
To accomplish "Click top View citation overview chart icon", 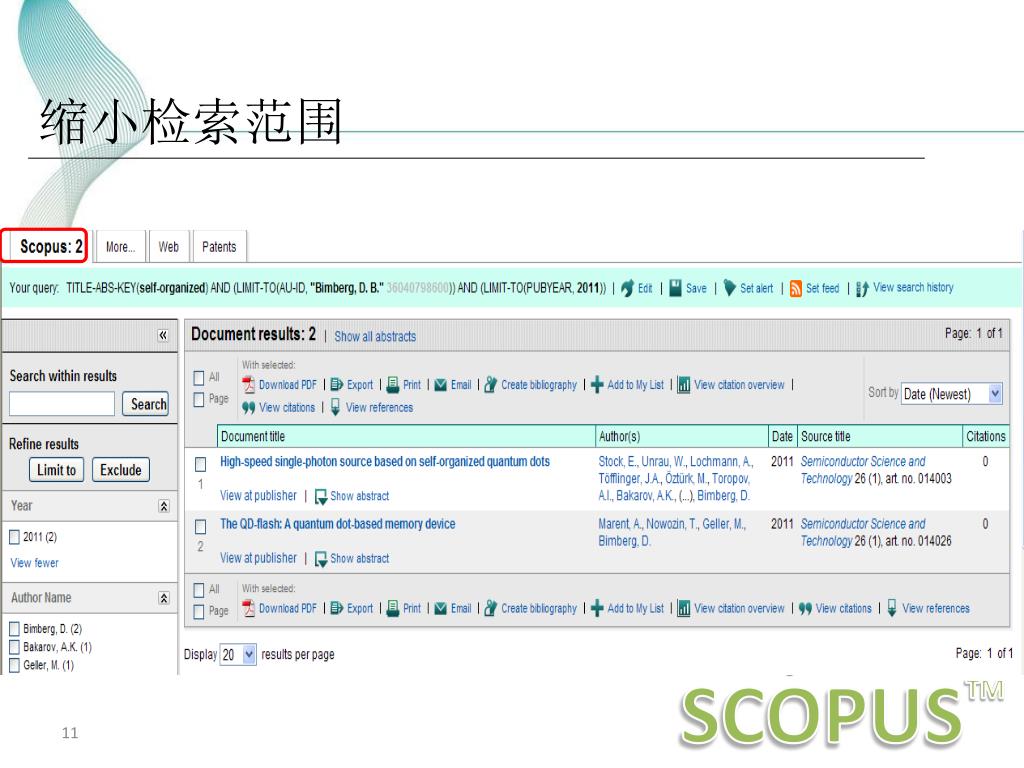I will tap(684, 385).
